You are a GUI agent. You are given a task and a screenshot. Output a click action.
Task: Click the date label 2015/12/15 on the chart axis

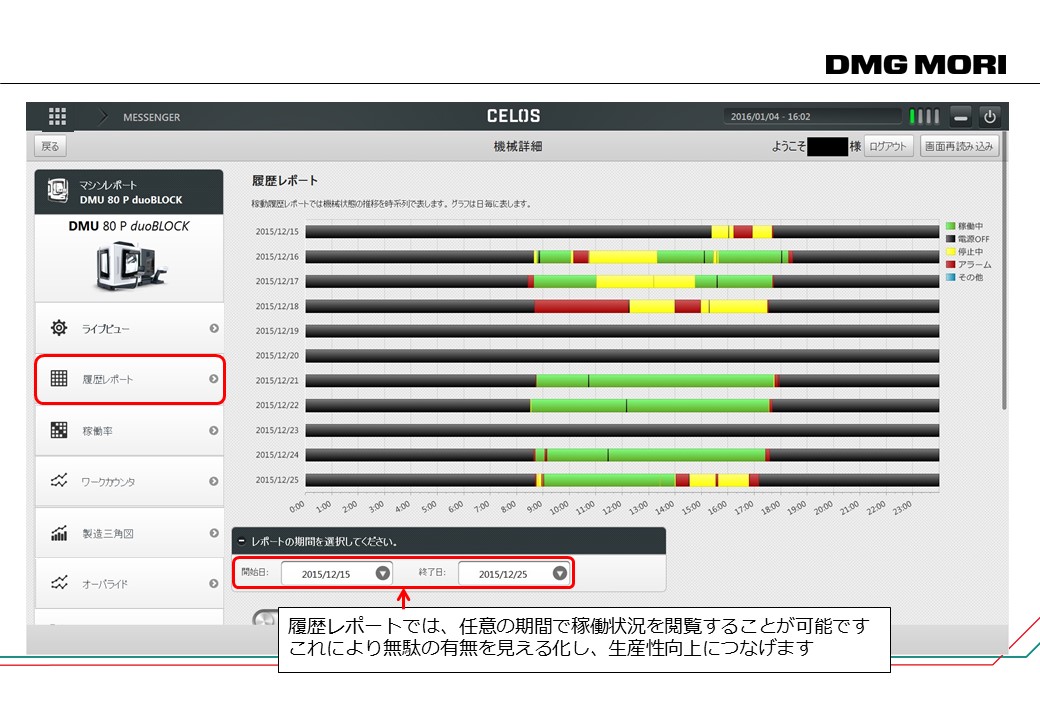click(277, 232)
